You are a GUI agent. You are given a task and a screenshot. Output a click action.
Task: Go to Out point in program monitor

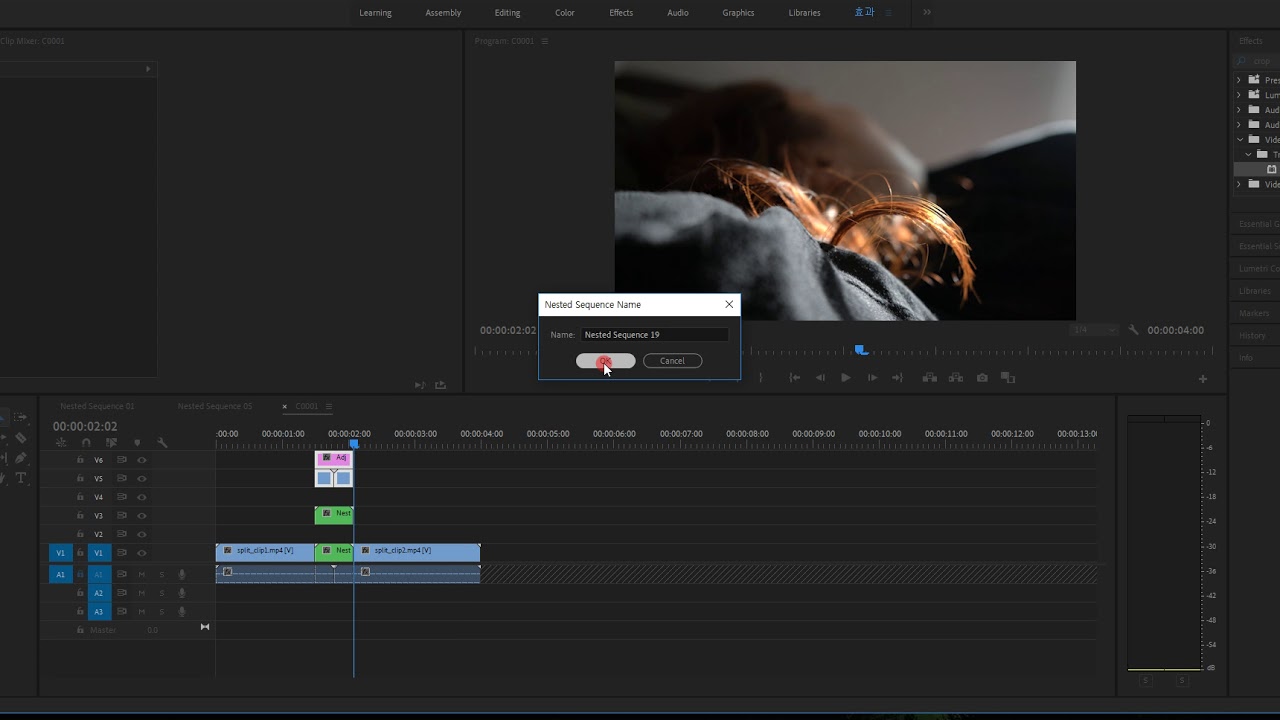click(x=897, y=378)
